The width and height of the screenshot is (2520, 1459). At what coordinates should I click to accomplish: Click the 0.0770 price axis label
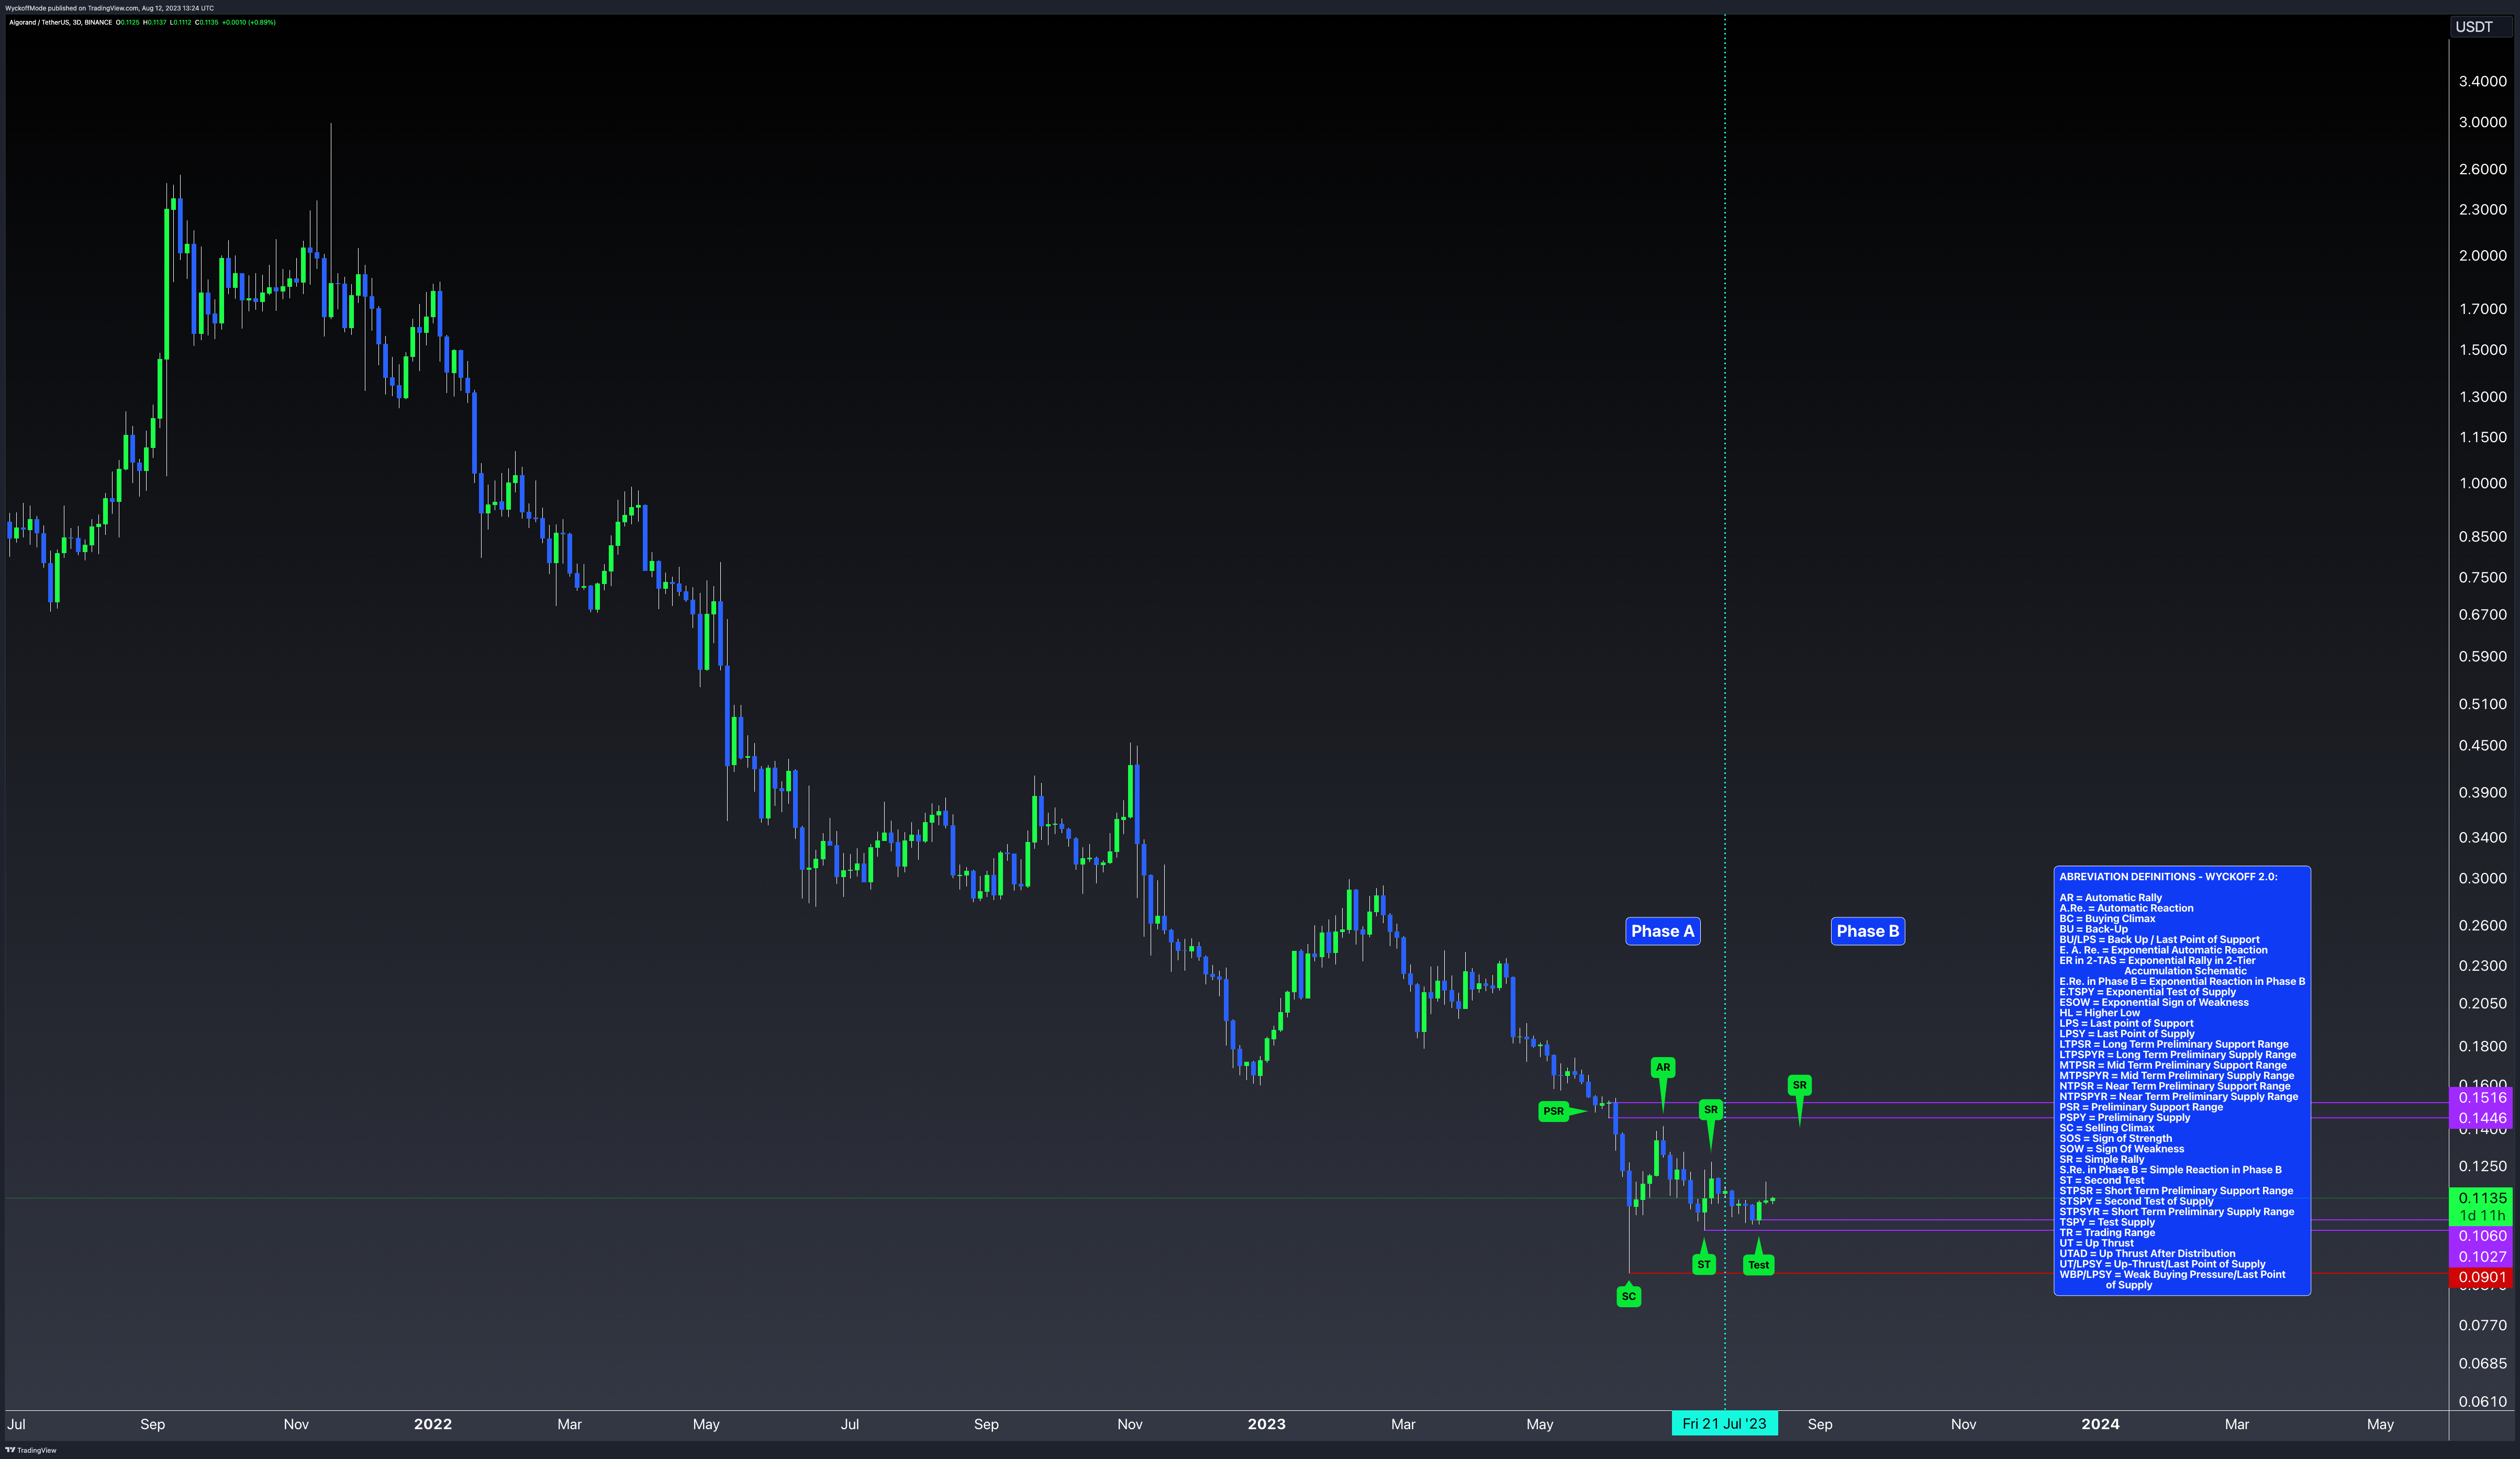click(2483, 1325)
